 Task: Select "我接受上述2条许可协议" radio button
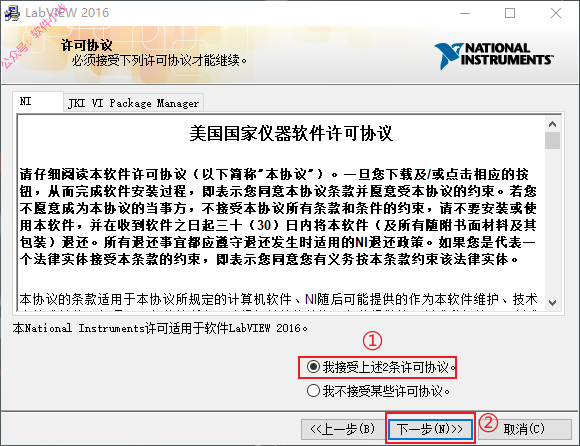(x=313, y=367)
